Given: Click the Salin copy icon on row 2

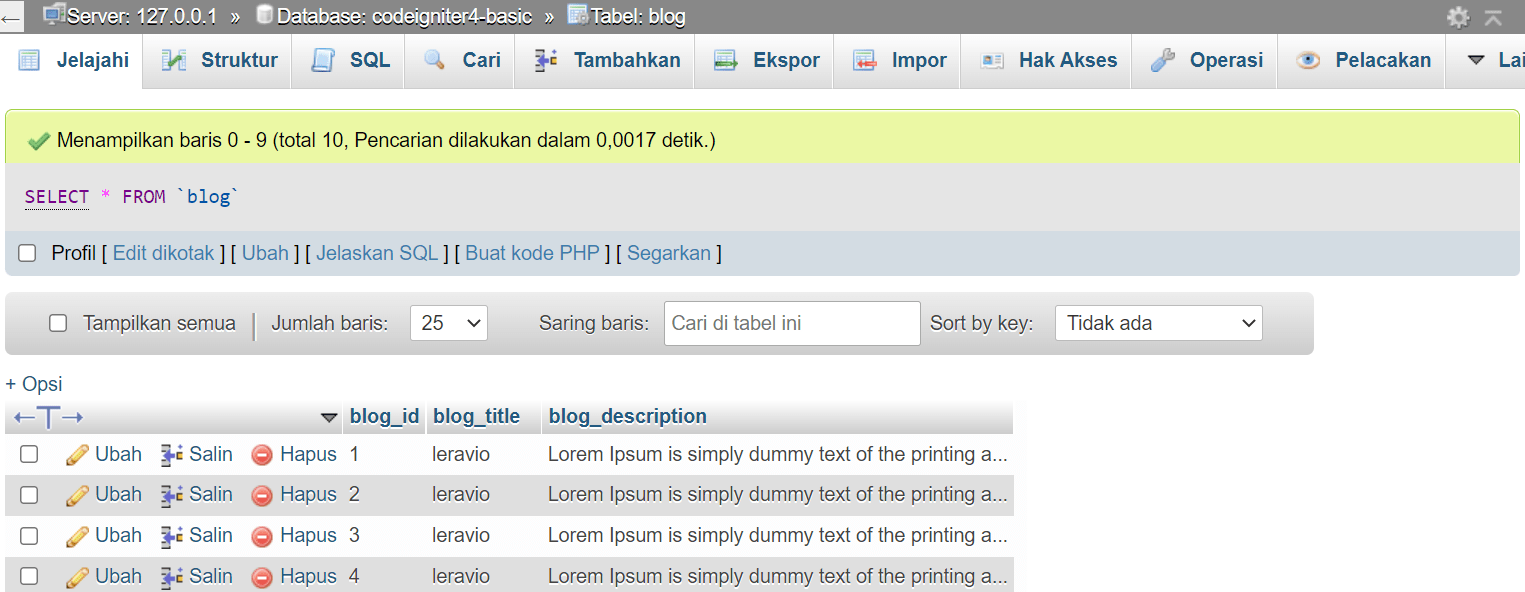Looking at the screenshot, I should (172, 494).
